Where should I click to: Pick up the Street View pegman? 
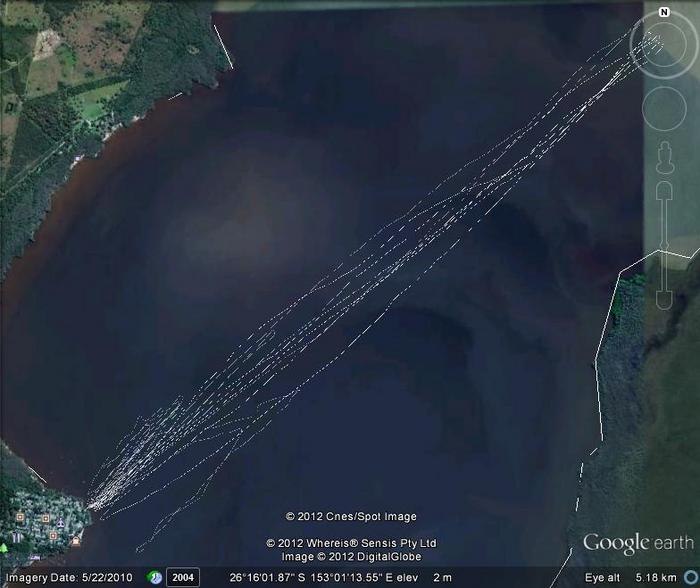665,158
